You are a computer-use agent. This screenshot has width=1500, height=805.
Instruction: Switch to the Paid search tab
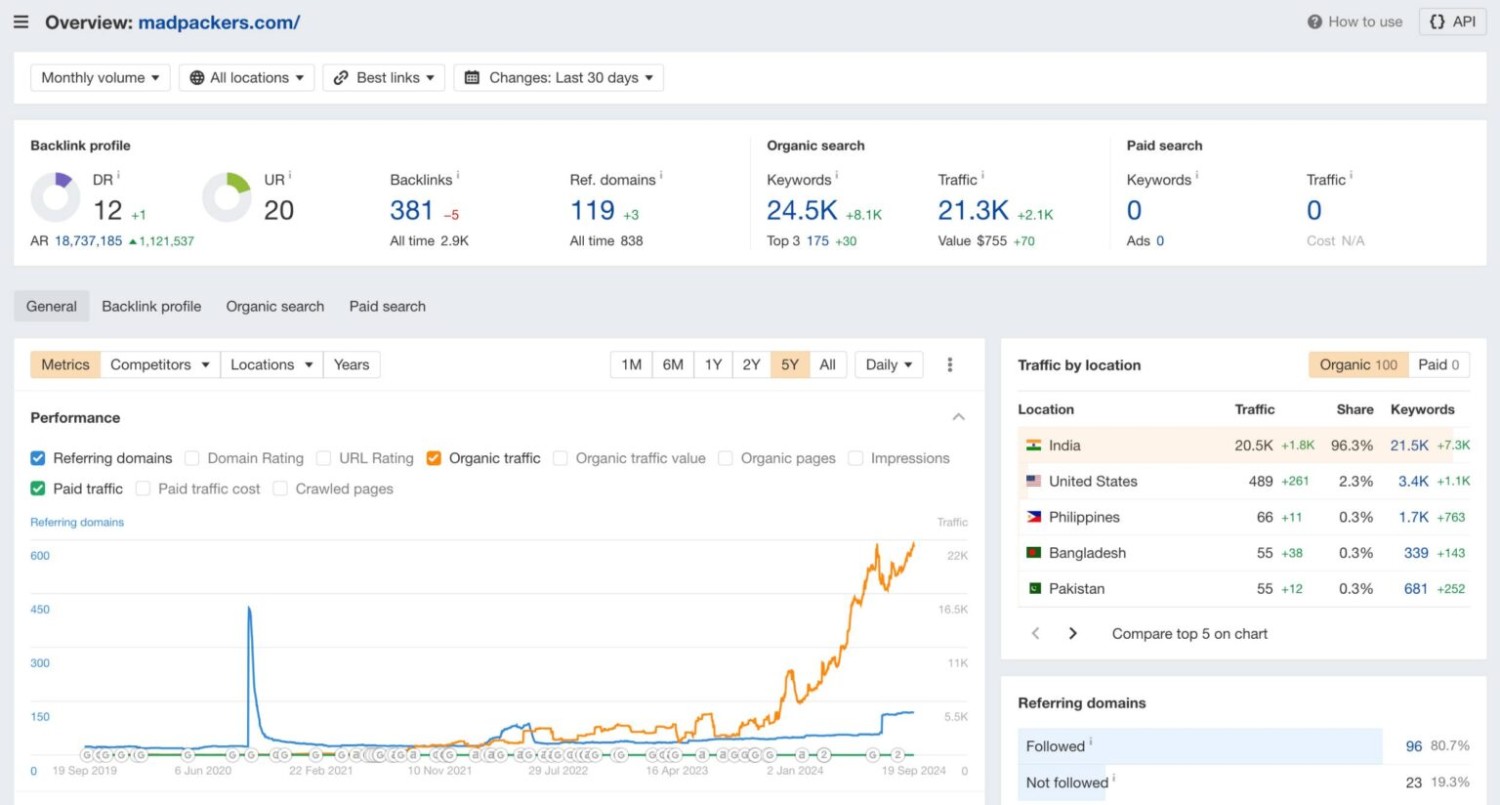pyautogui.click(x=386, y=306)
